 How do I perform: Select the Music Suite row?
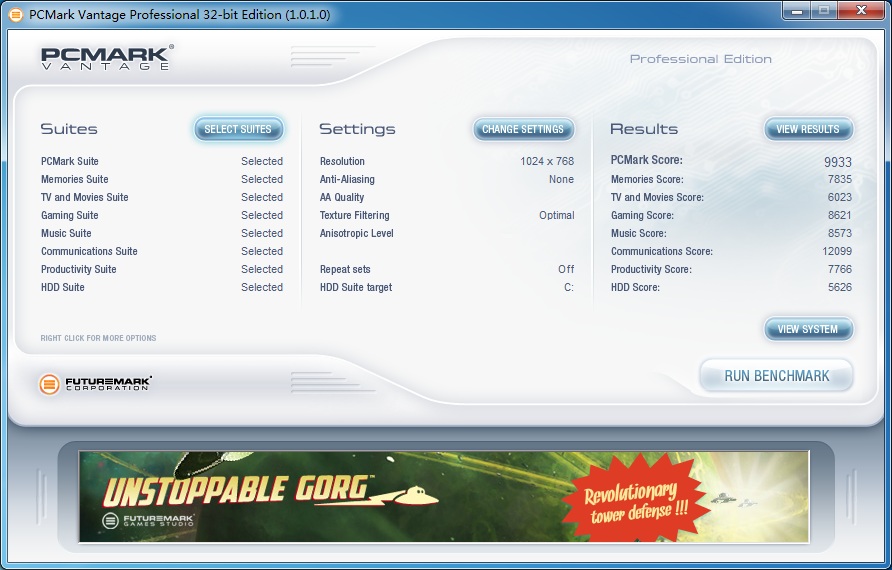coord(162,233)
